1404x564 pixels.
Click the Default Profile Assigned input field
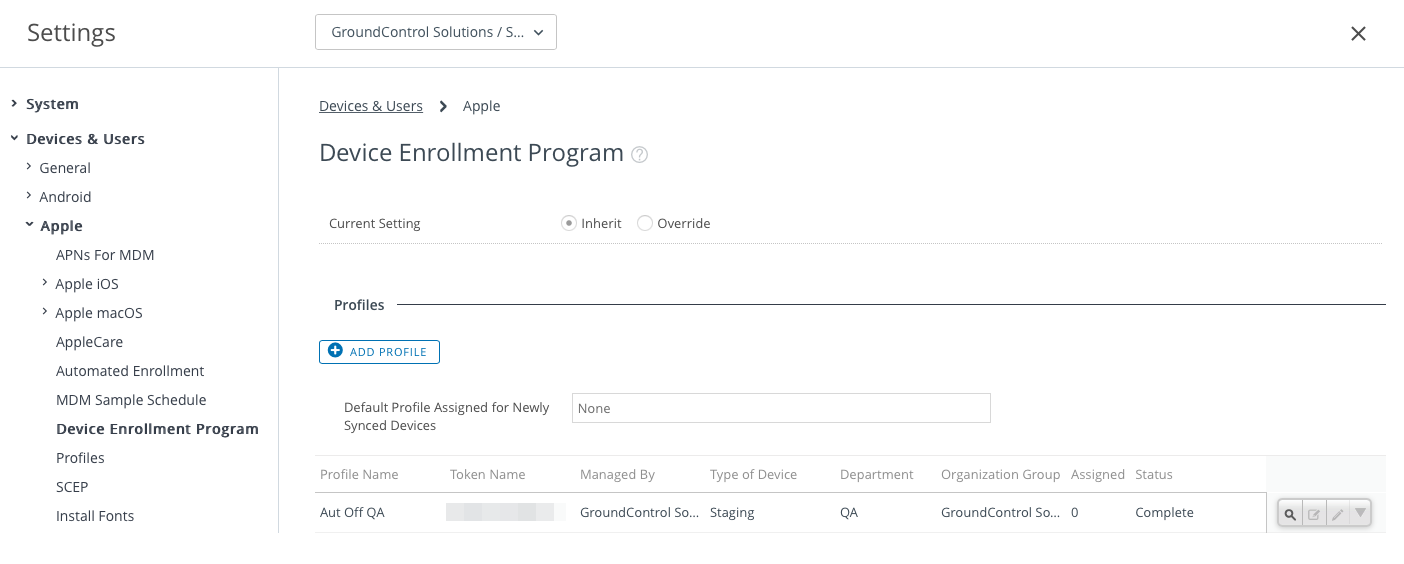[x=781, y=408]
